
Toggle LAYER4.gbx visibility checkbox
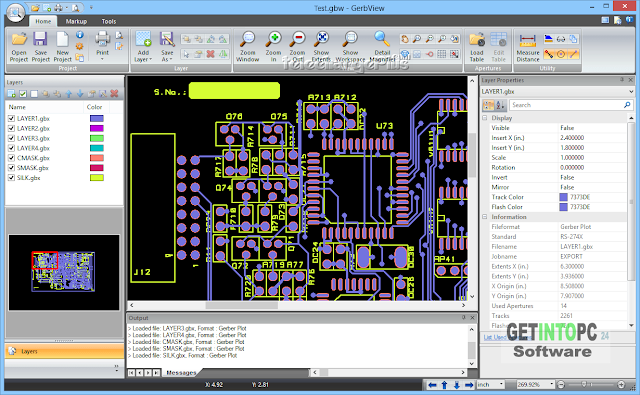click(x=11, y=148)
